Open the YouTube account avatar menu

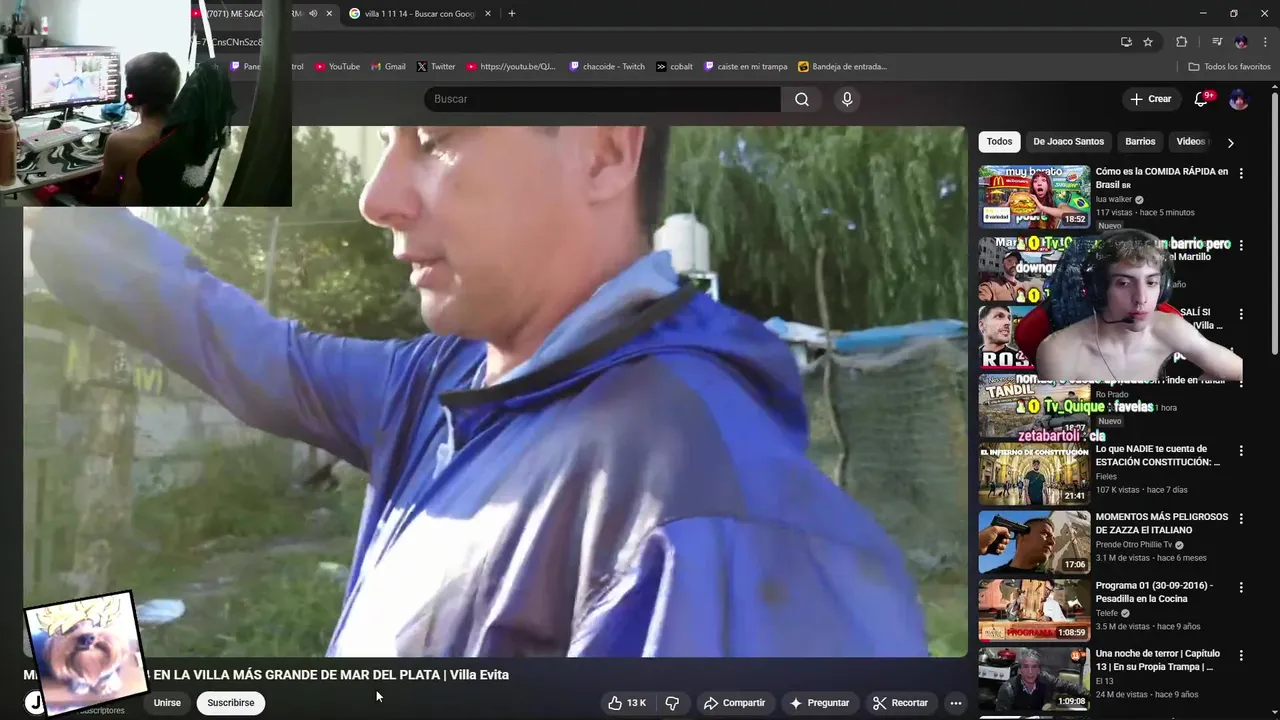pyautogui.click(x=1238, y=99)
